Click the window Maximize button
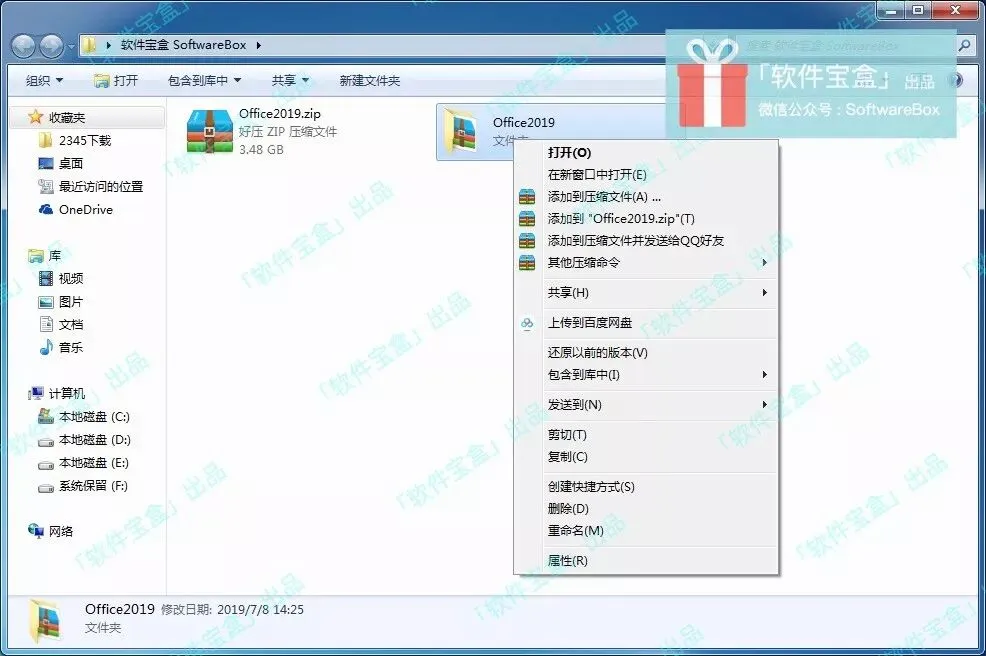This screenshot has height=656, width=986. tap(918, 10)
